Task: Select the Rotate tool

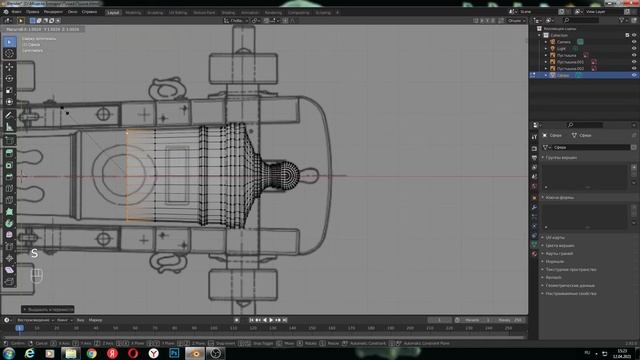Action: (9, 78)
